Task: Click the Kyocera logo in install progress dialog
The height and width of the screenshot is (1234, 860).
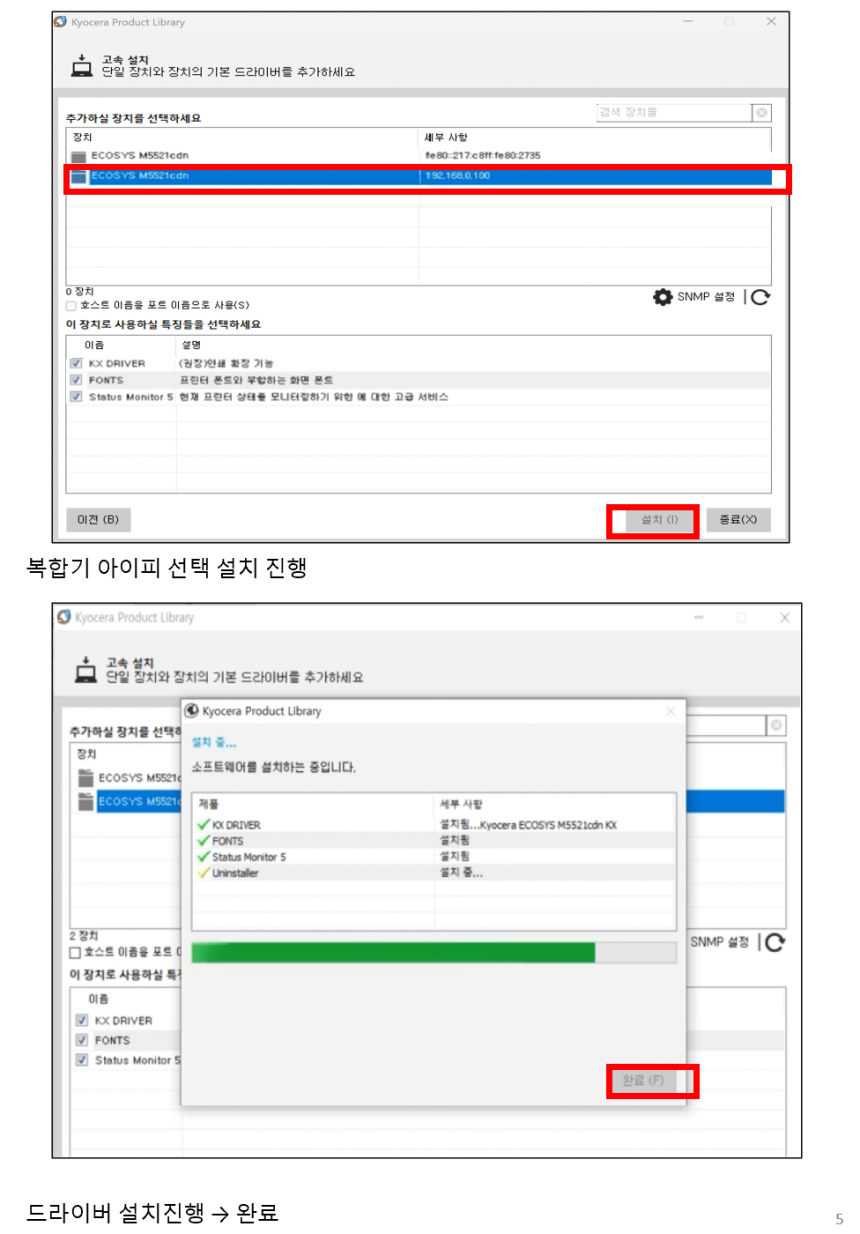Action: [192, 711]
